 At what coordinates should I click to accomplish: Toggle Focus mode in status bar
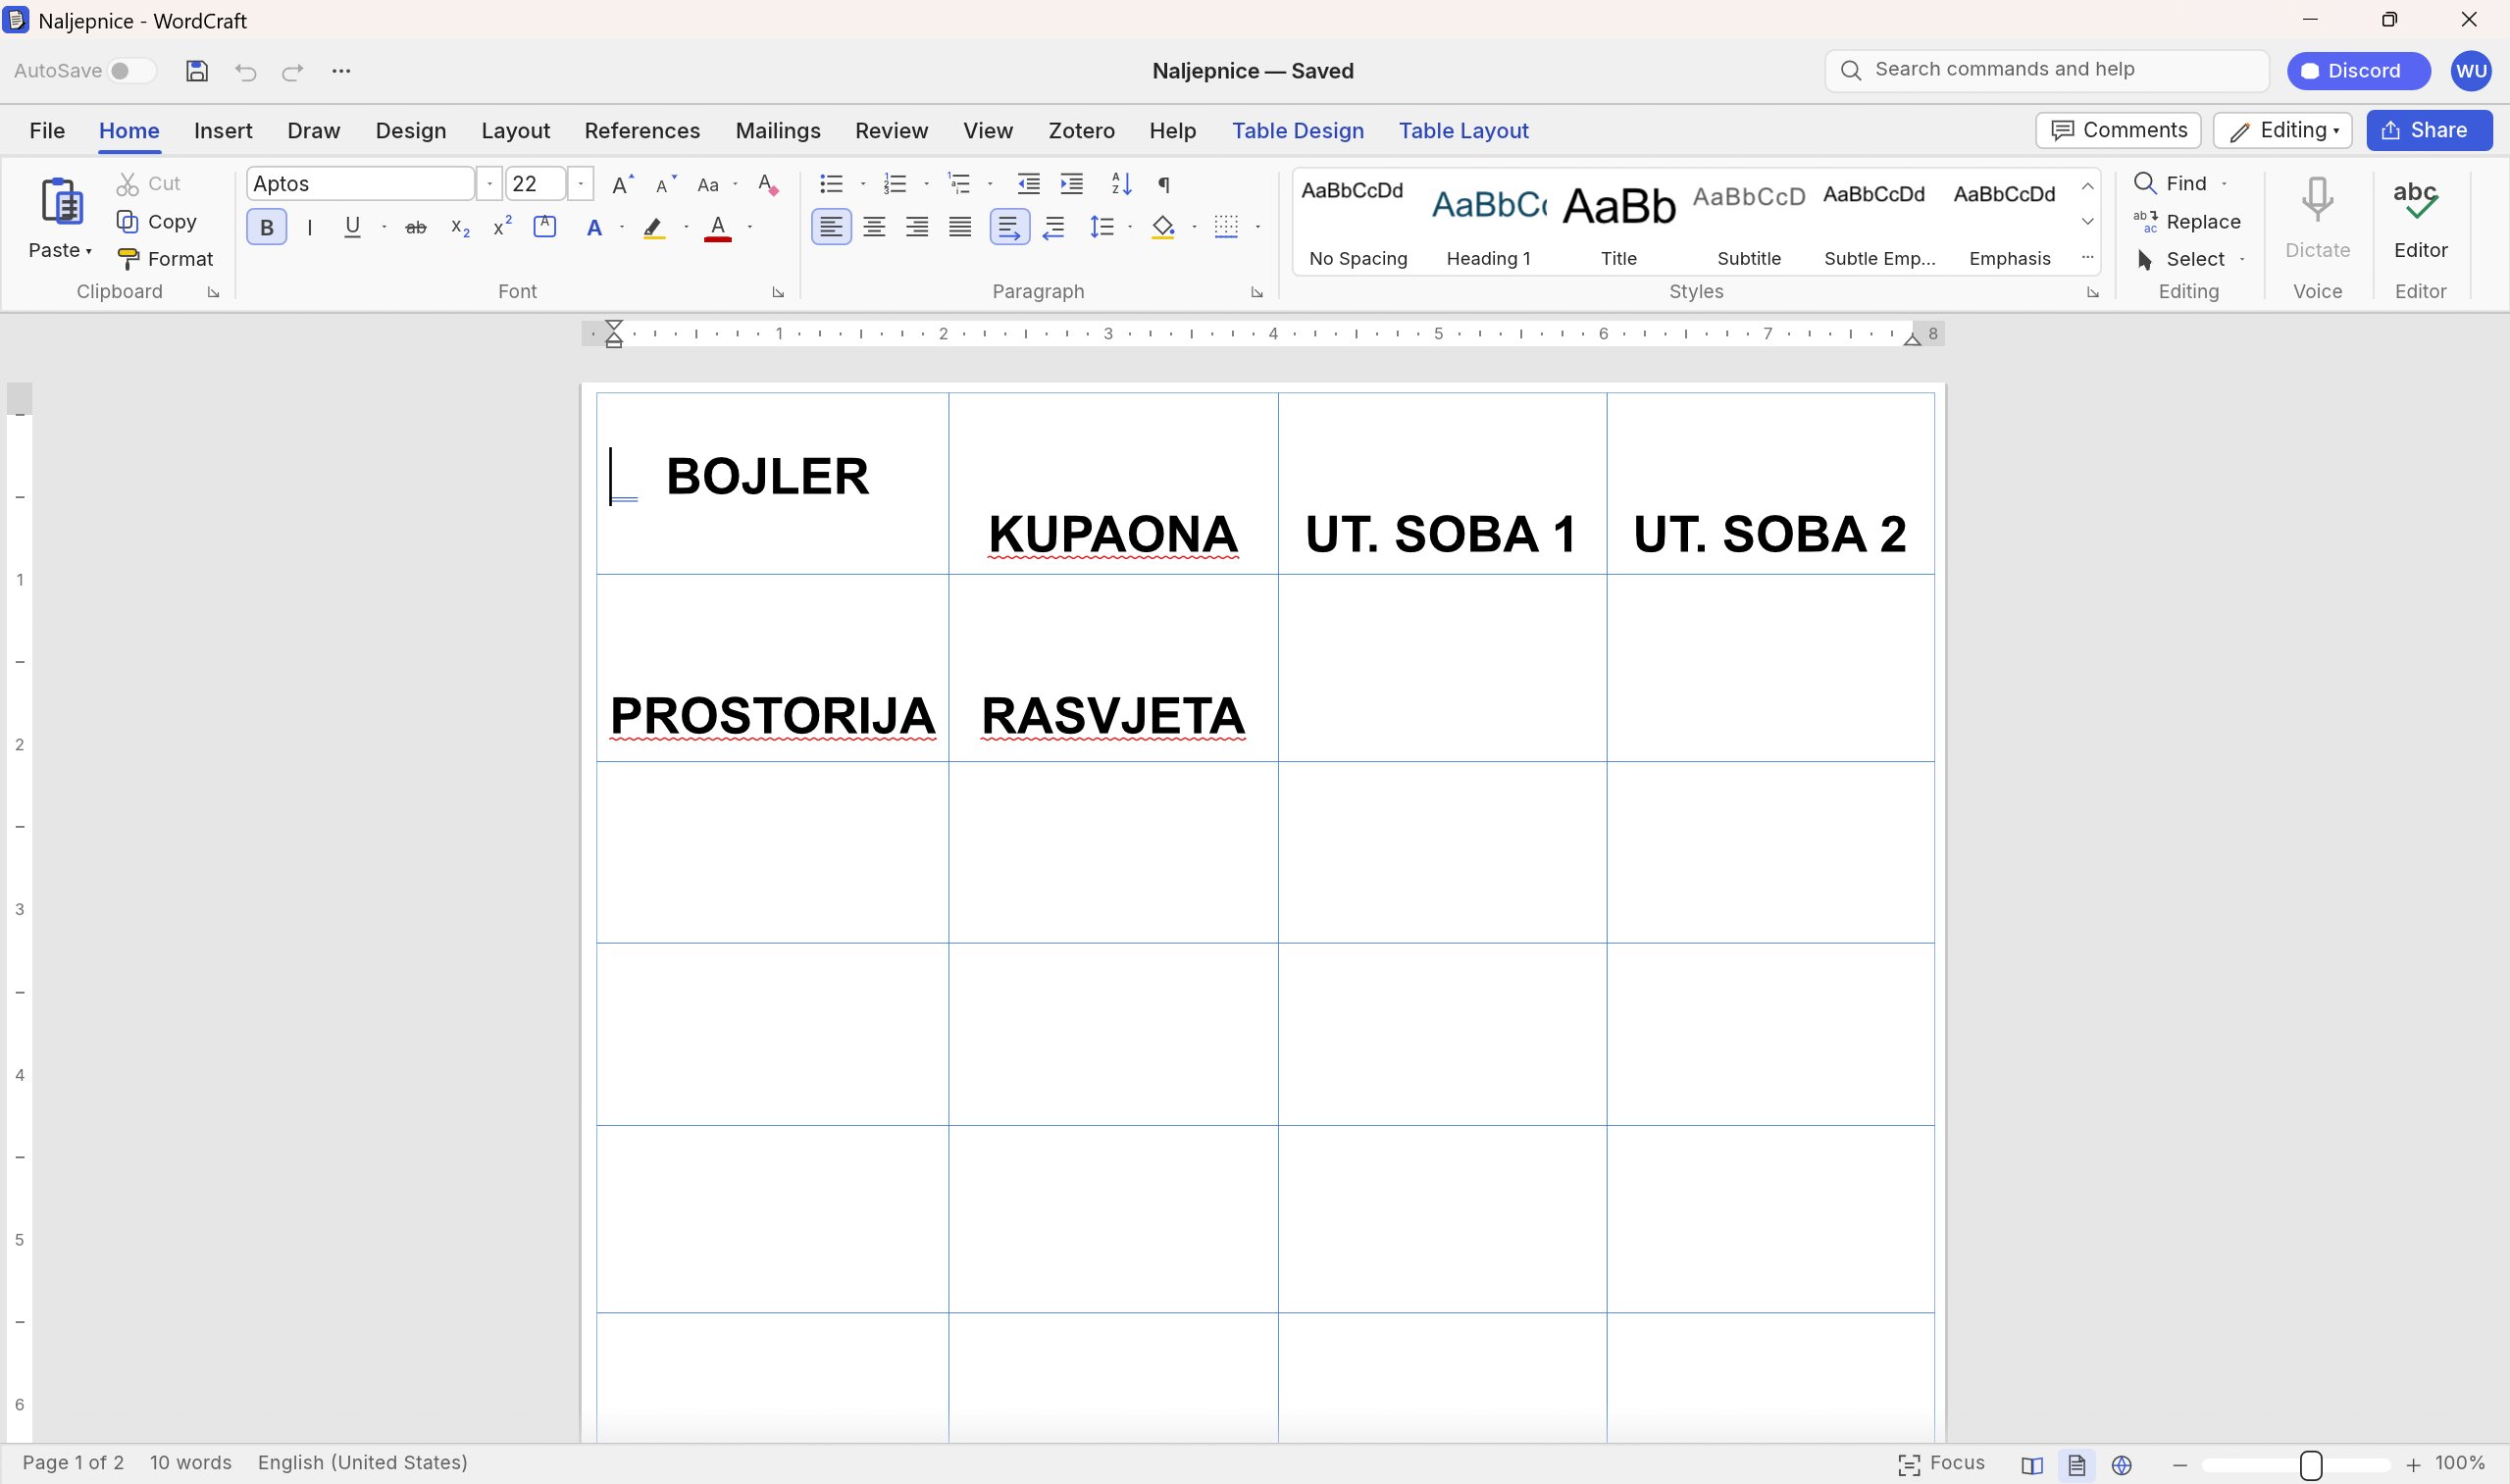[x=1941, y=1464]
